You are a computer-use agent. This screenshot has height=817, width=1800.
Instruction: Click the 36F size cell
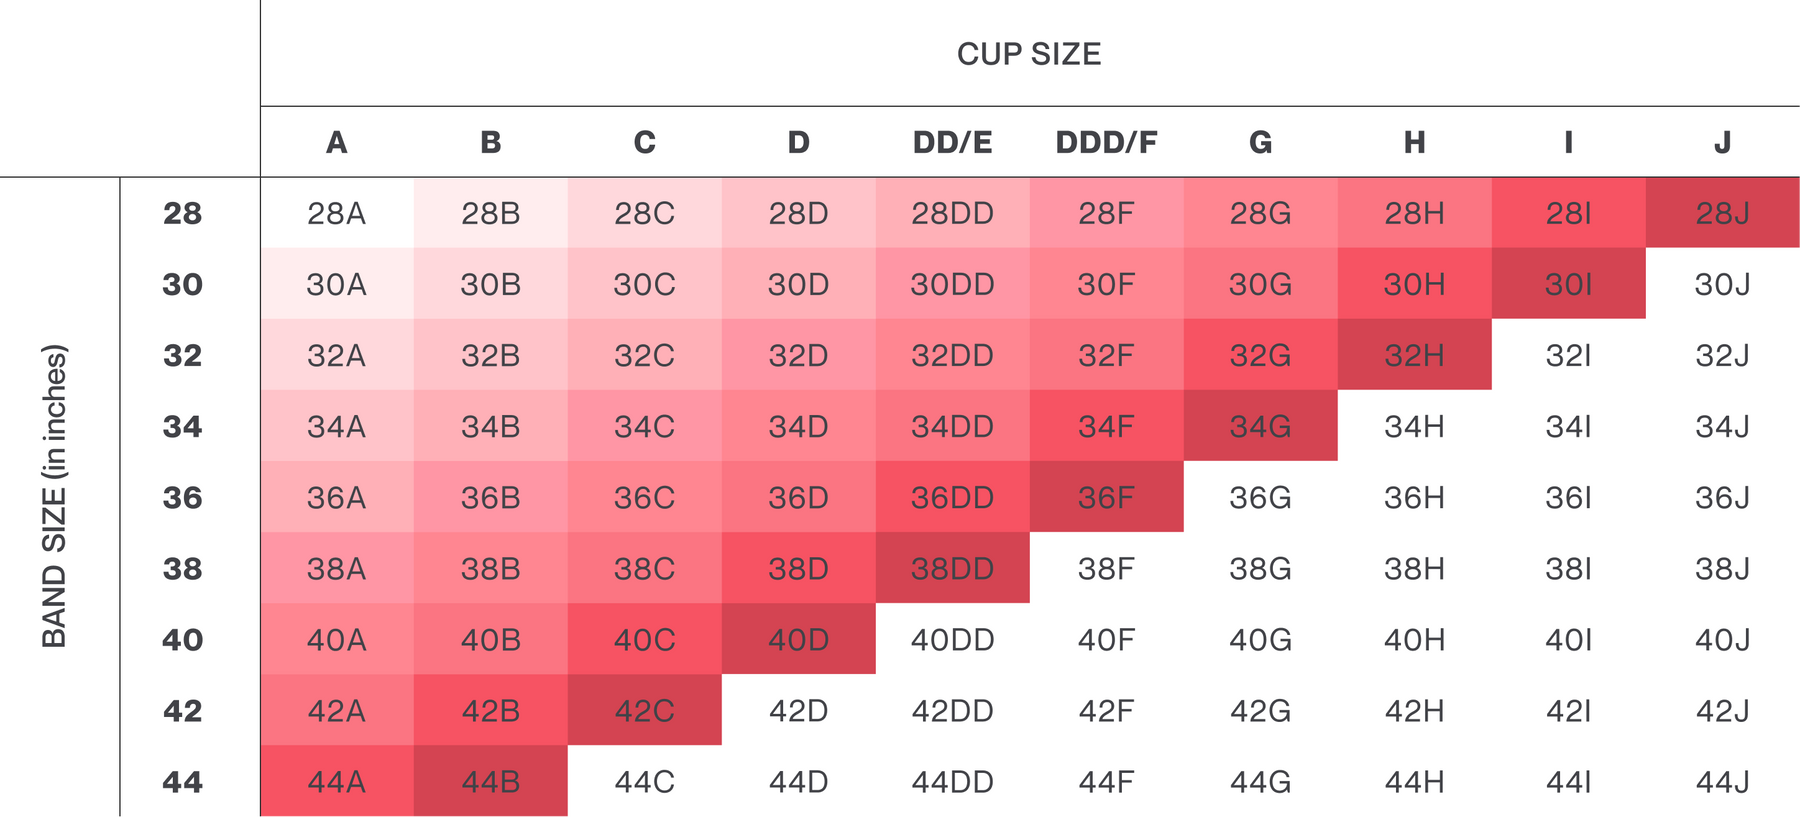pos(1106,498)
